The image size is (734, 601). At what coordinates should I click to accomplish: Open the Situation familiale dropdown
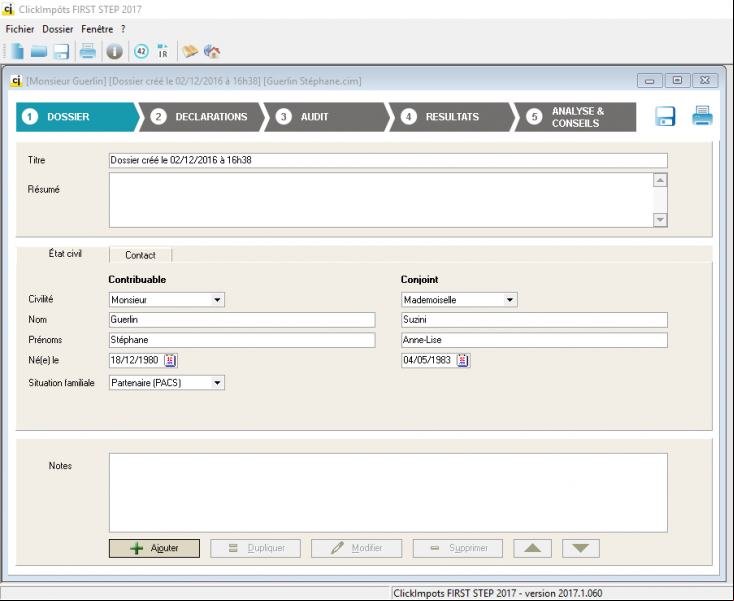tap(217, 383)
